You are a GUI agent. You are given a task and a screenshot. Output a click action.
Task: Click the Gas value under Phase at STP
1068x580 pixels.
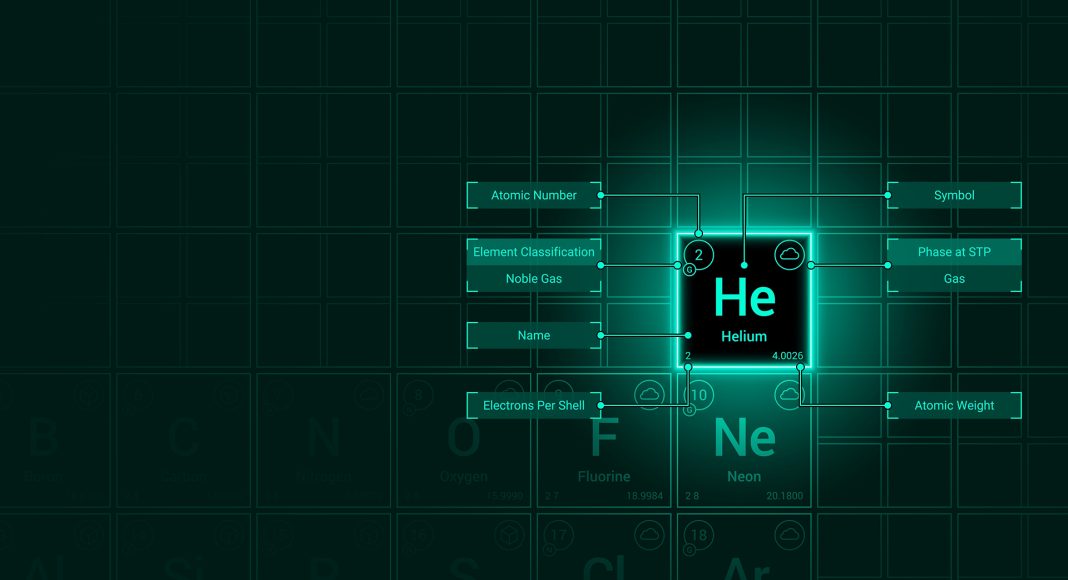(x=954, y=279)
